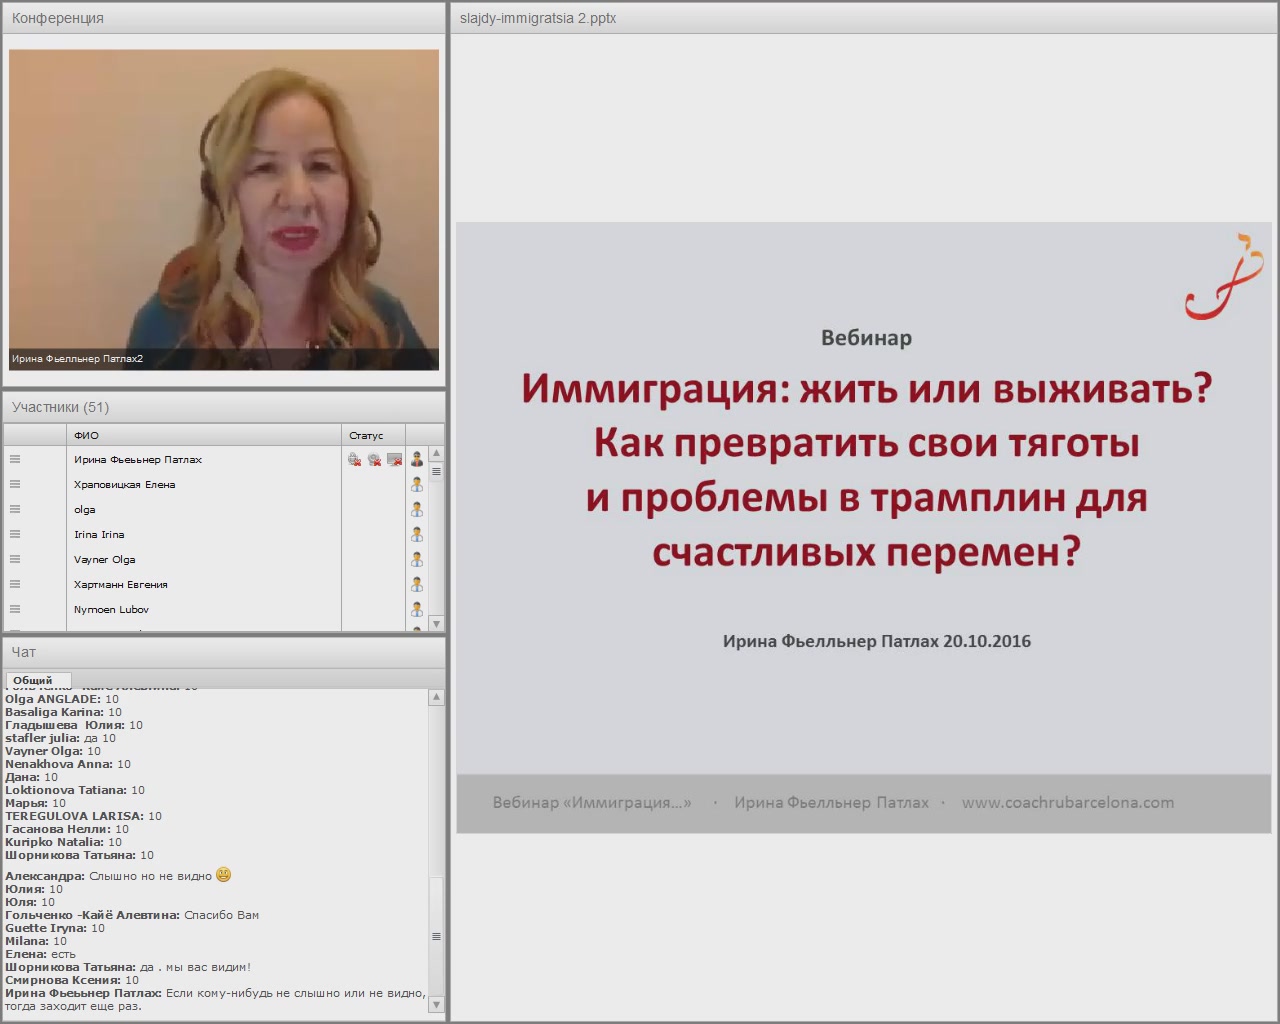Click the Конференция panel title

[58, 18]
